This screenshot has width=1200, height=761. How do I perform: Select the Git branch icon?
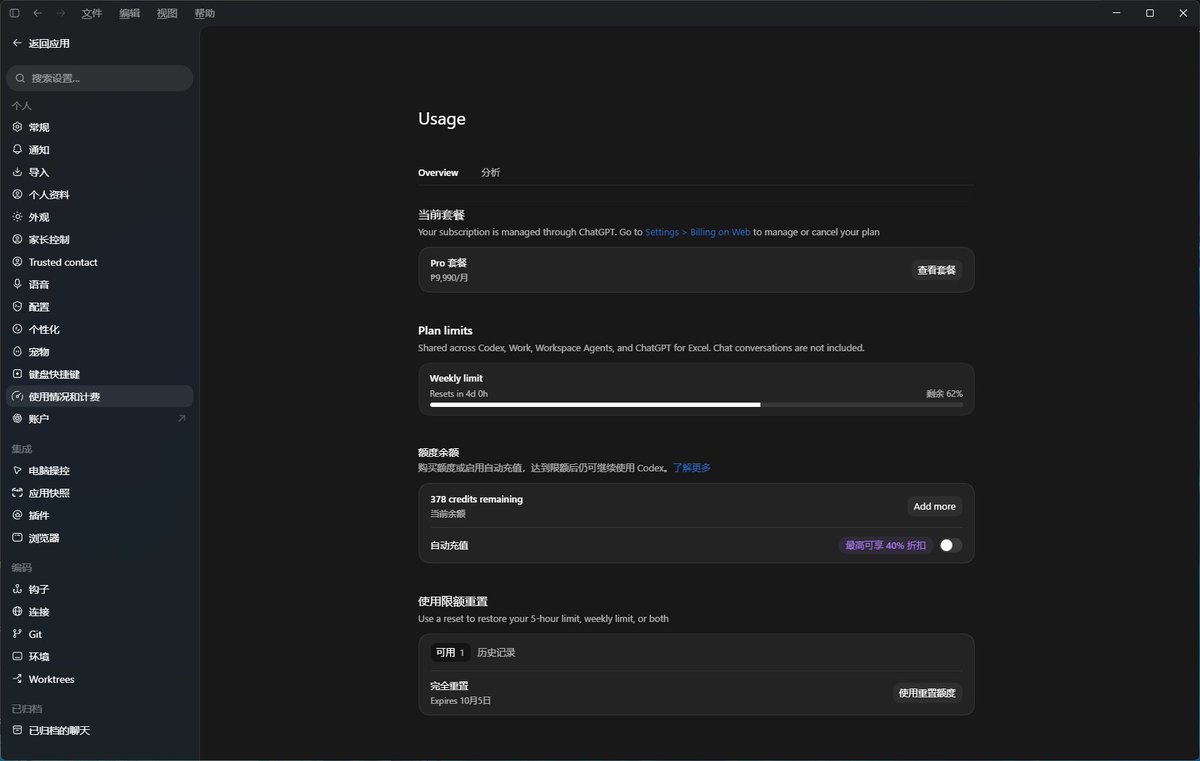17,634
